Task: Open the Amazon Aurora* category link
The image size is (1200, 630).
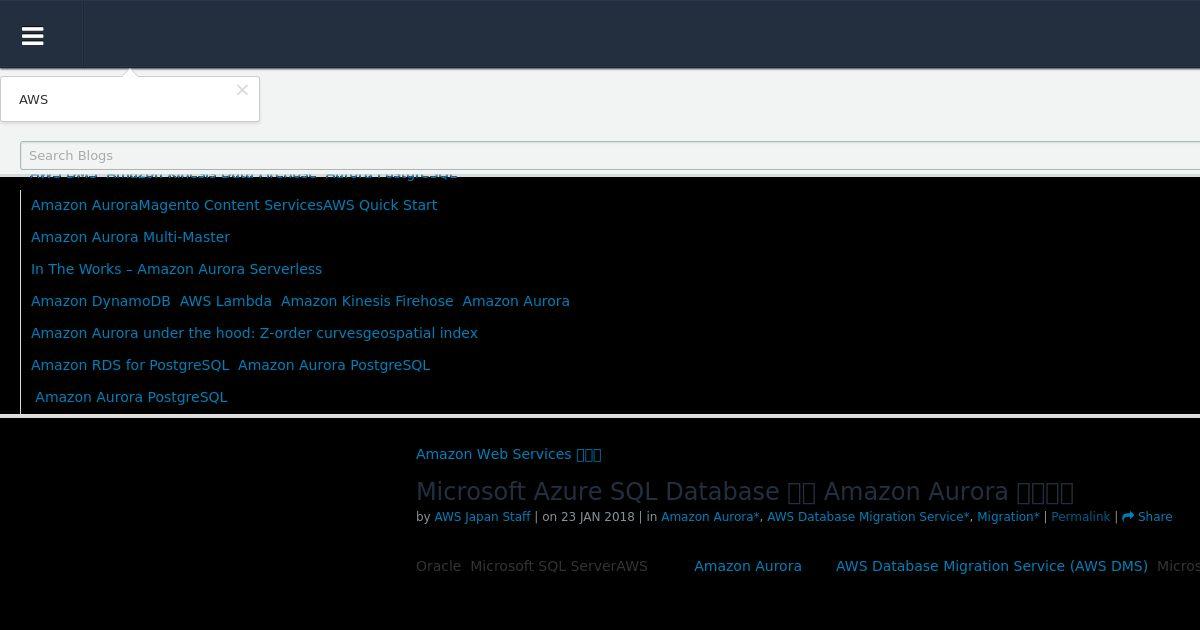Action: pyautogui.click(x=710, y=517)
